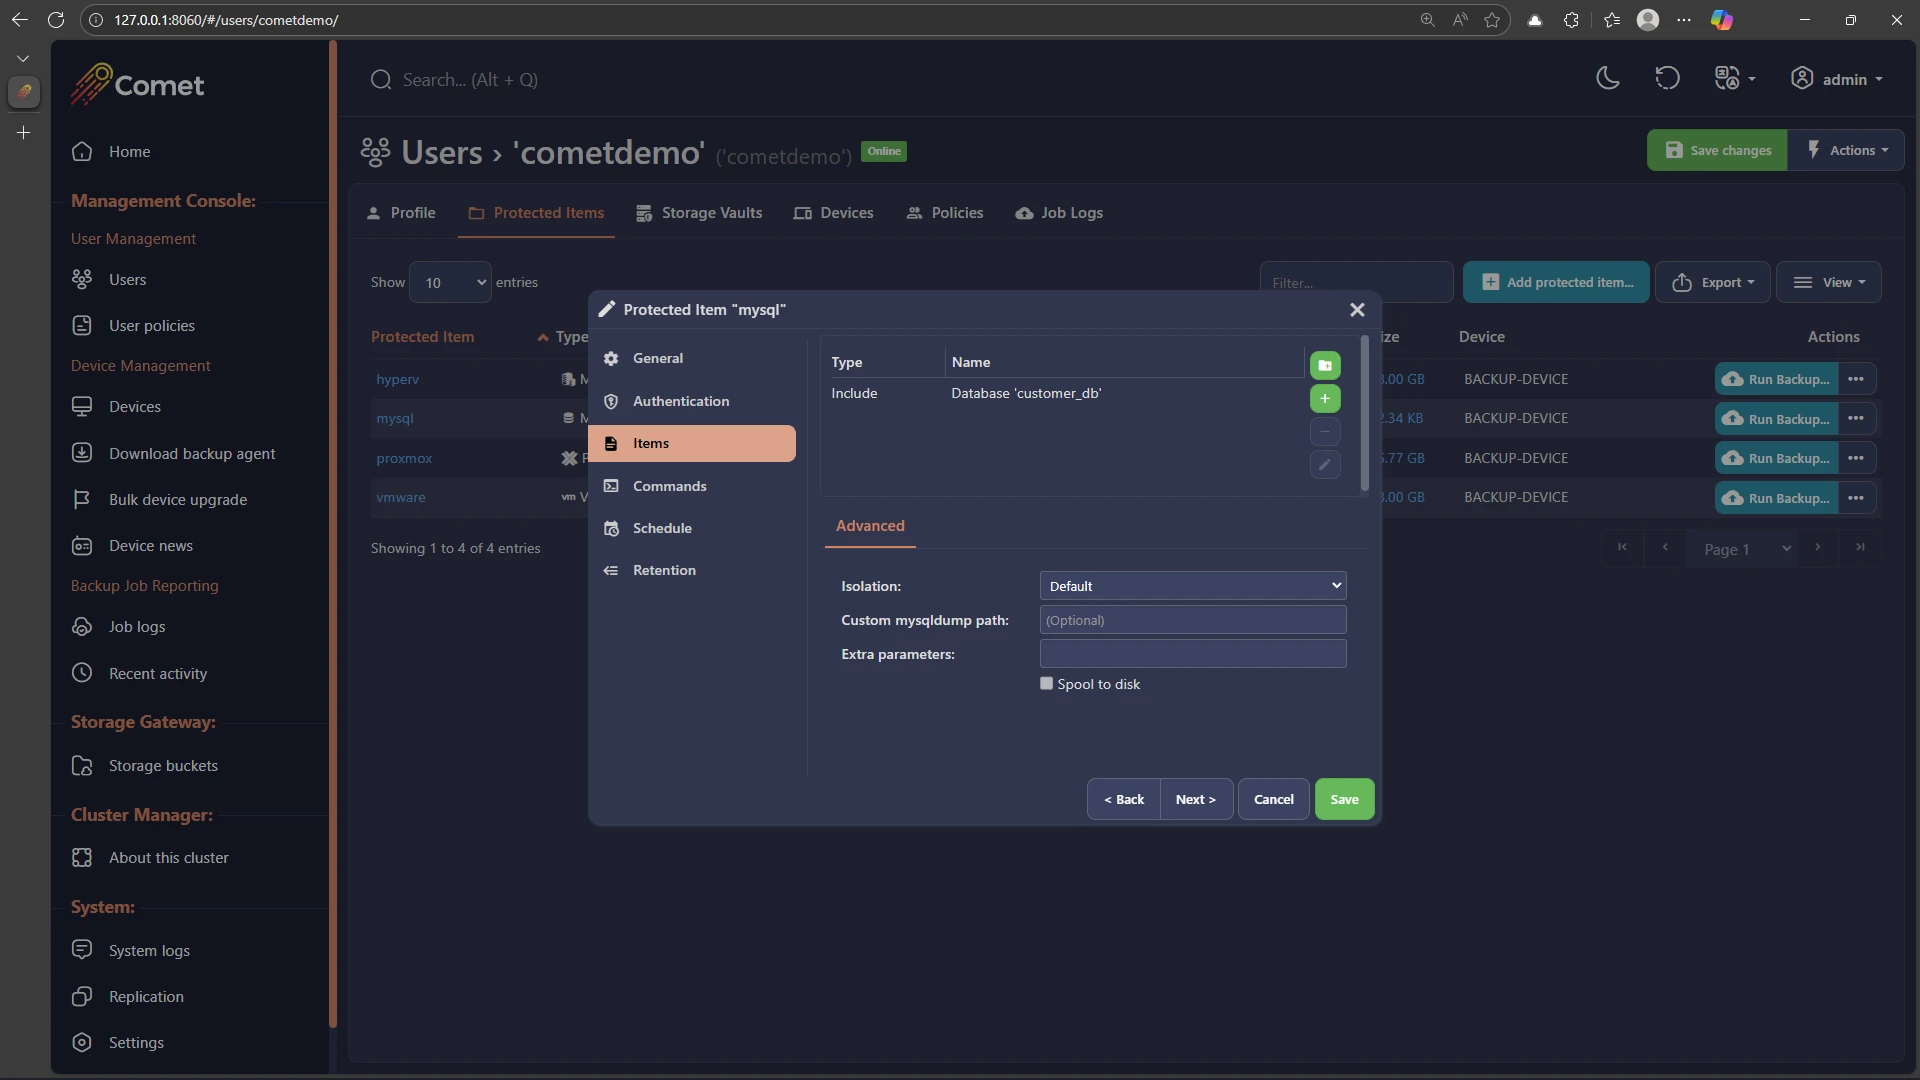Click the green browse folder icon
Screen dimensions: 1920x1080
(1325, 366)
